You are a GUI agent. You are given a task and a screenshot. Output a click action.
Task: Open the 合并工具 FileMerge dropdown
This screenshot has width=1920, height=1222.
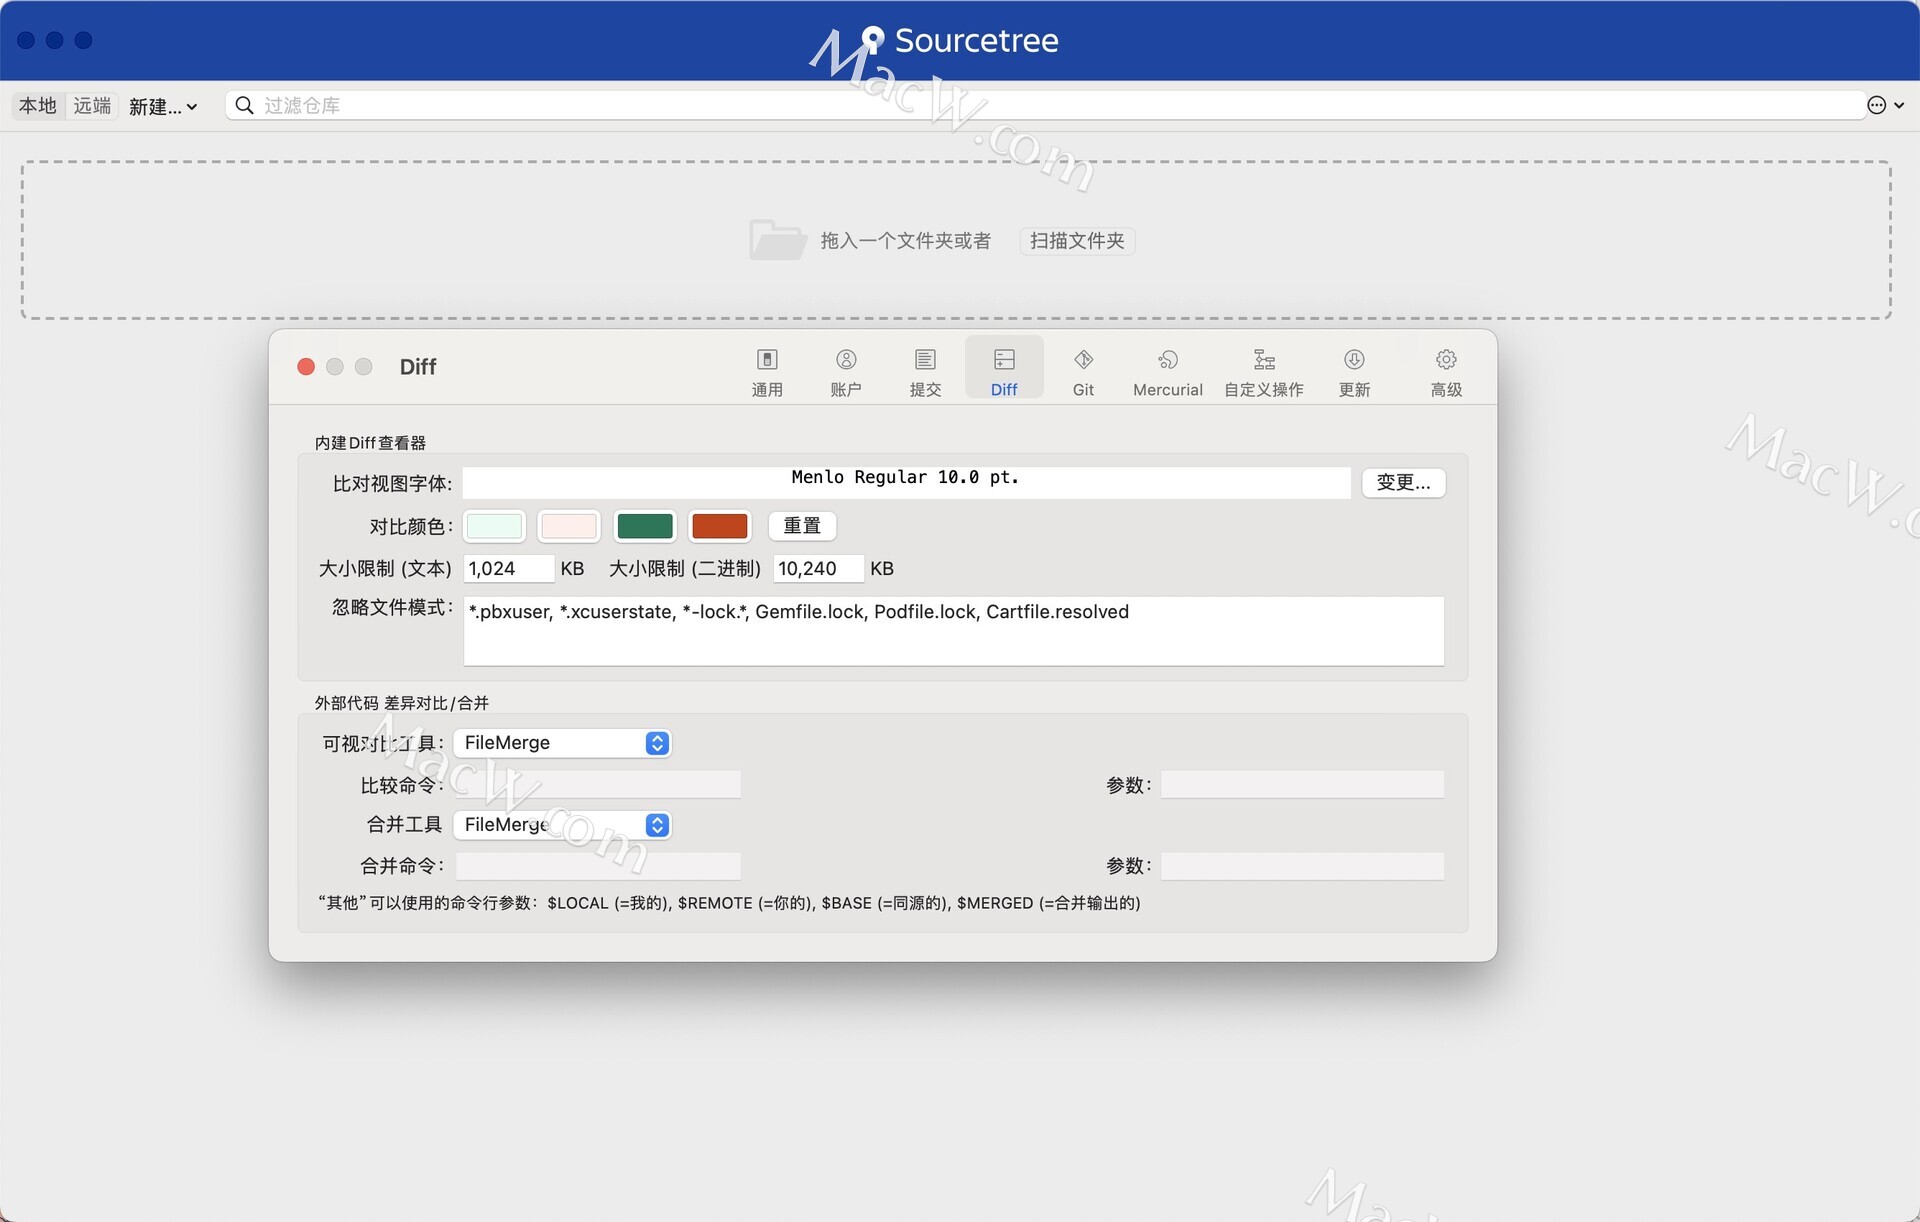pos(562,825)
